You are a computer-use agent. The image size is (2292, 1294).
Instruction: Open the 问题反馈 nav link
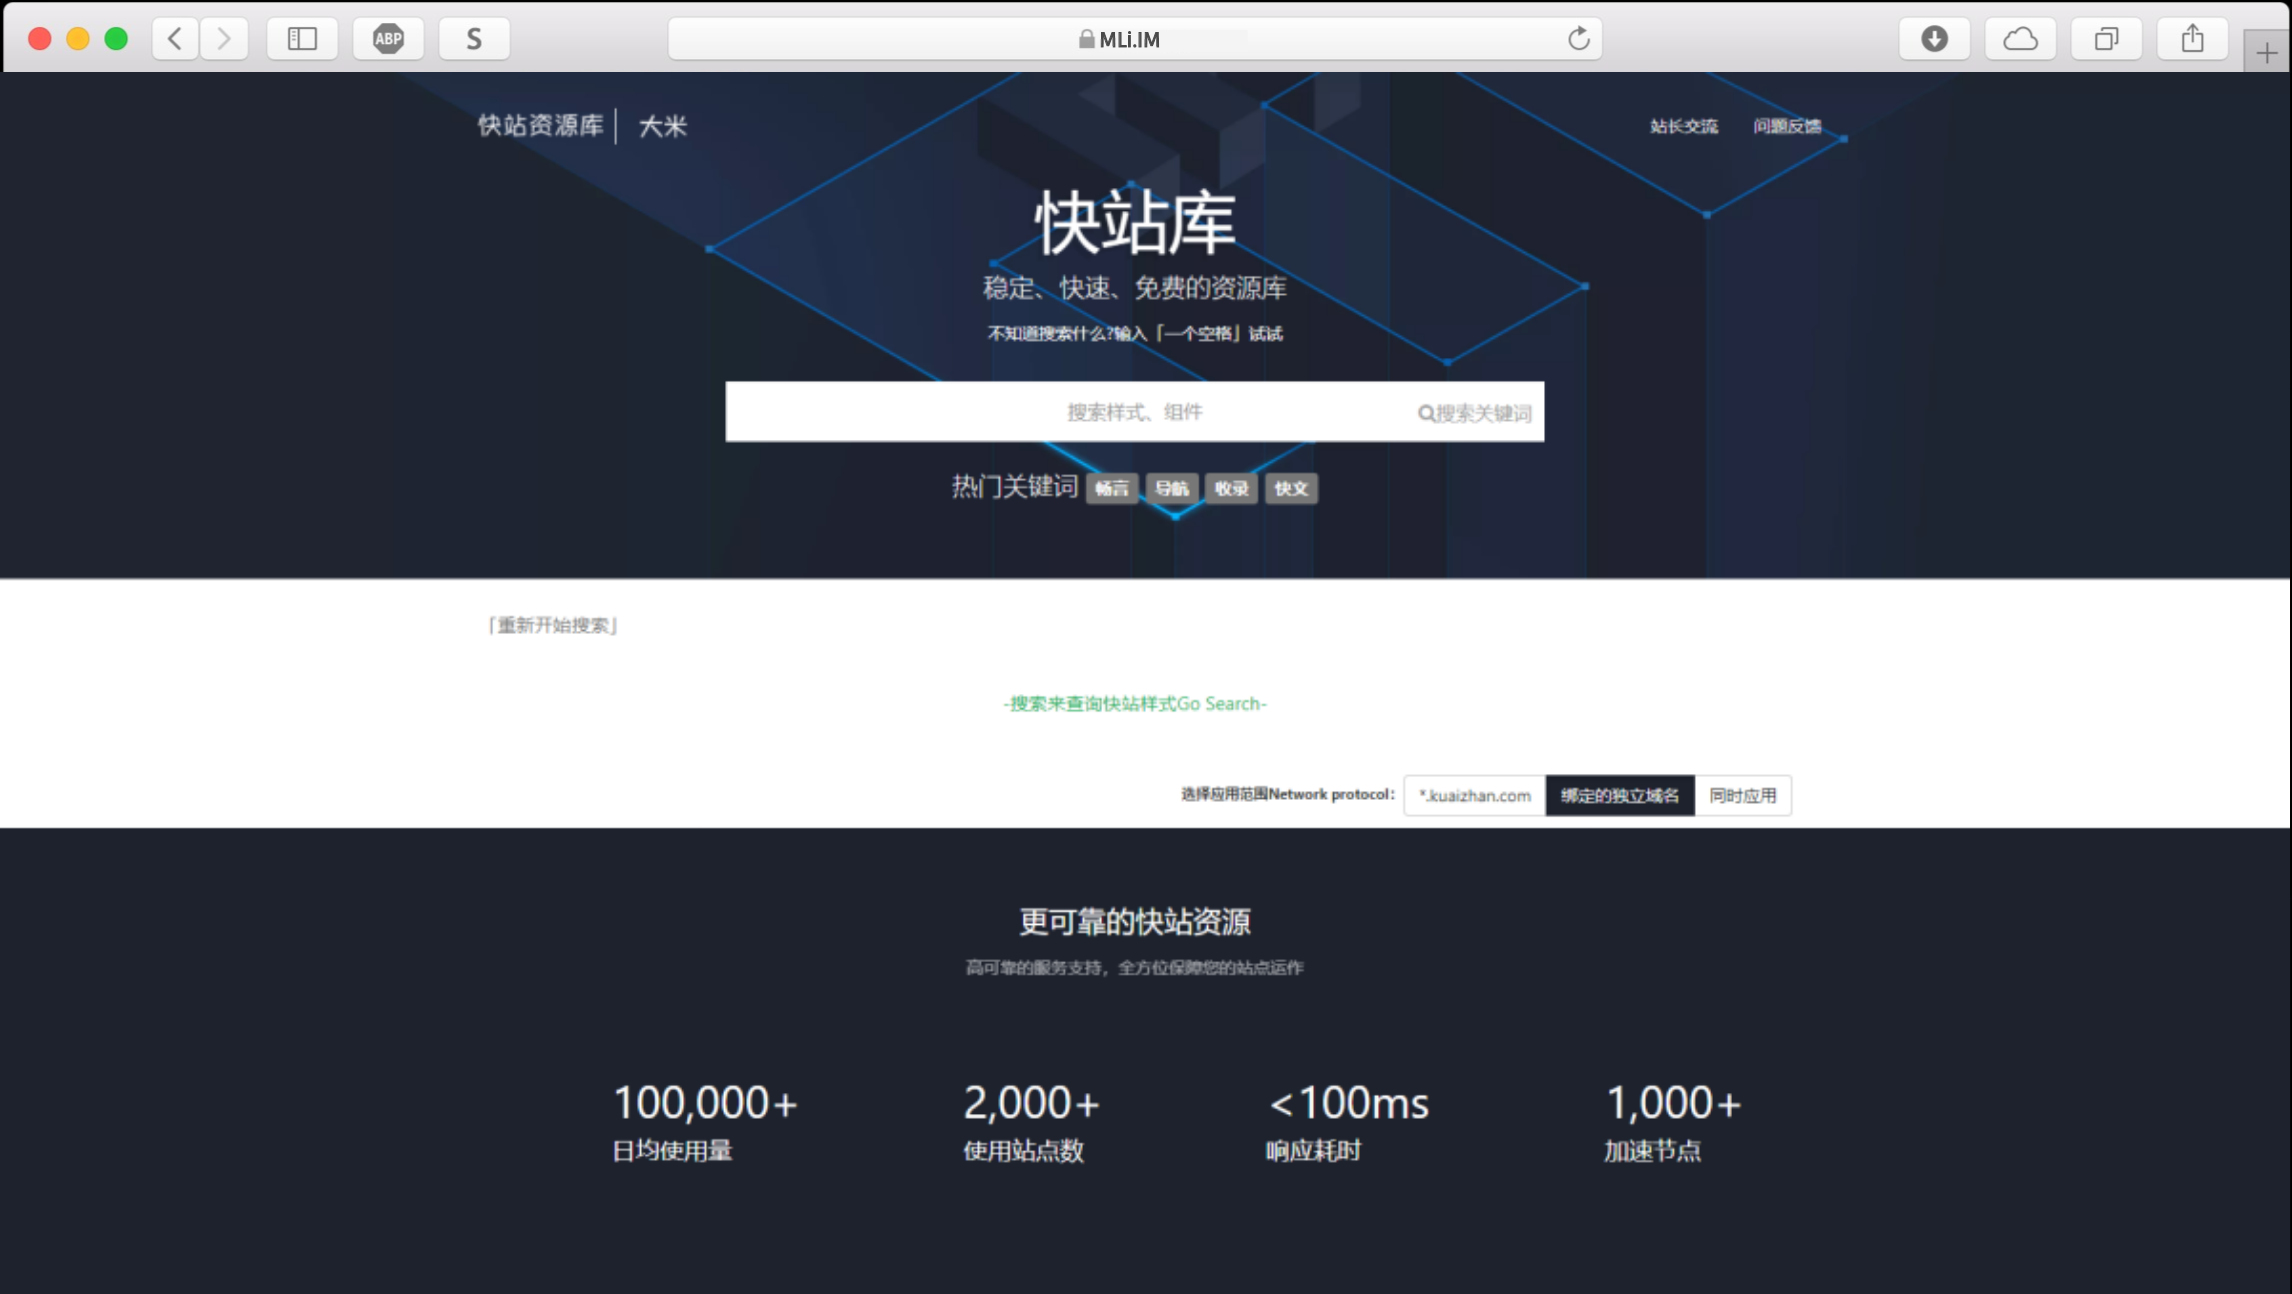[x=1787, y=126]
